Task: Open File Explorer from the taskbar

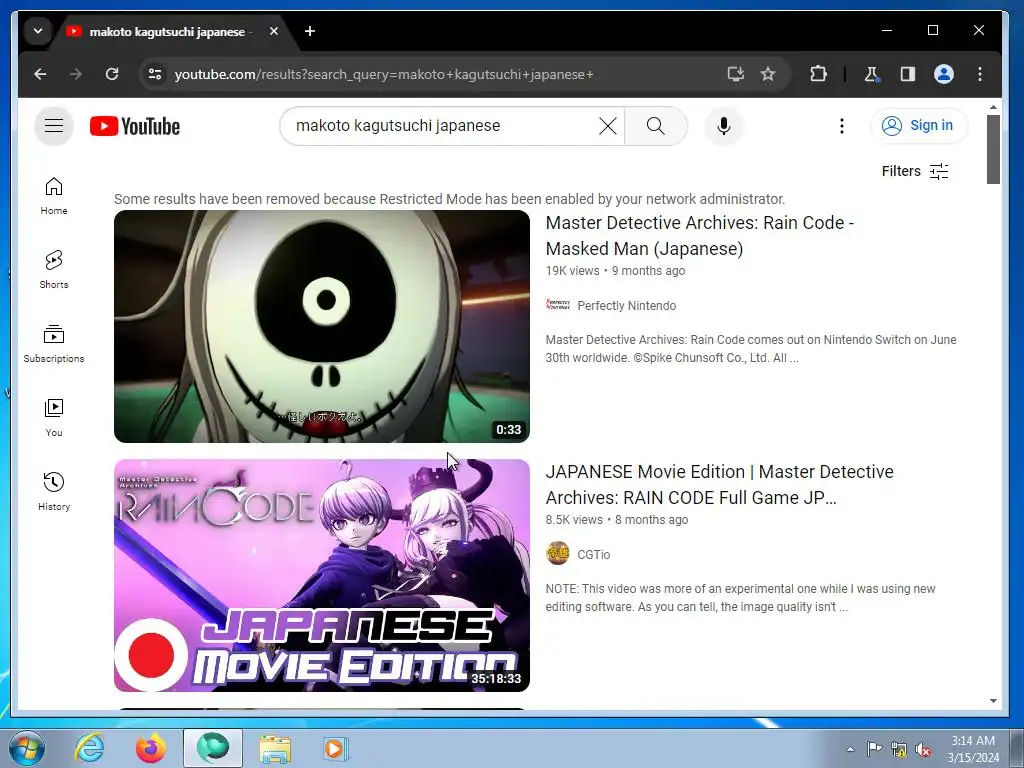Action: pos(275,748)
